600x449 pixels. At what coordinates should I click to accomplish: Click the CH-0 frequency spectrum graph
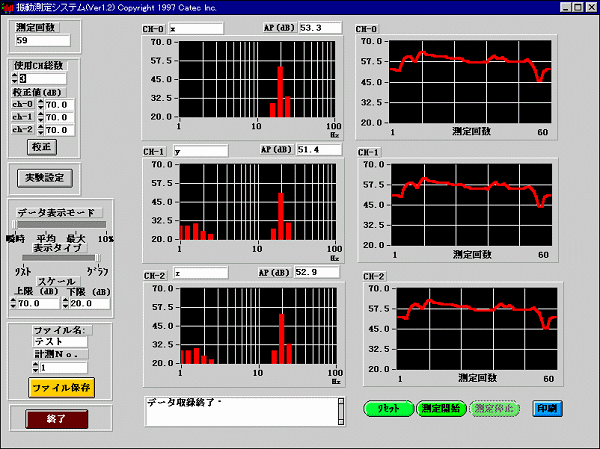pos(257,79)
